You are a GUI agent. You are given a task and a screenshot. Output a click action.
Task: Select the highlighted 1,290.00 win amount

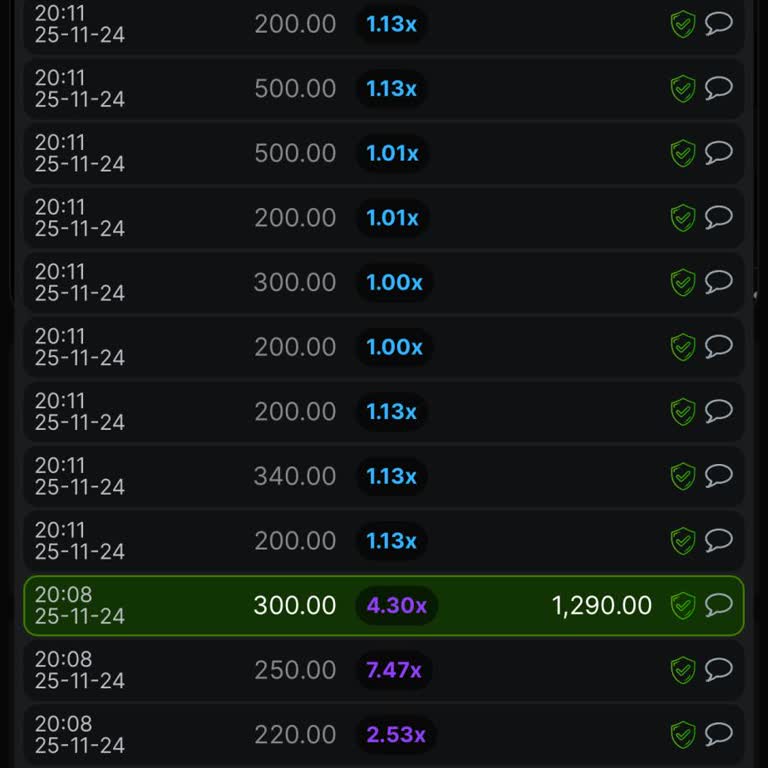tap(601, 605)
